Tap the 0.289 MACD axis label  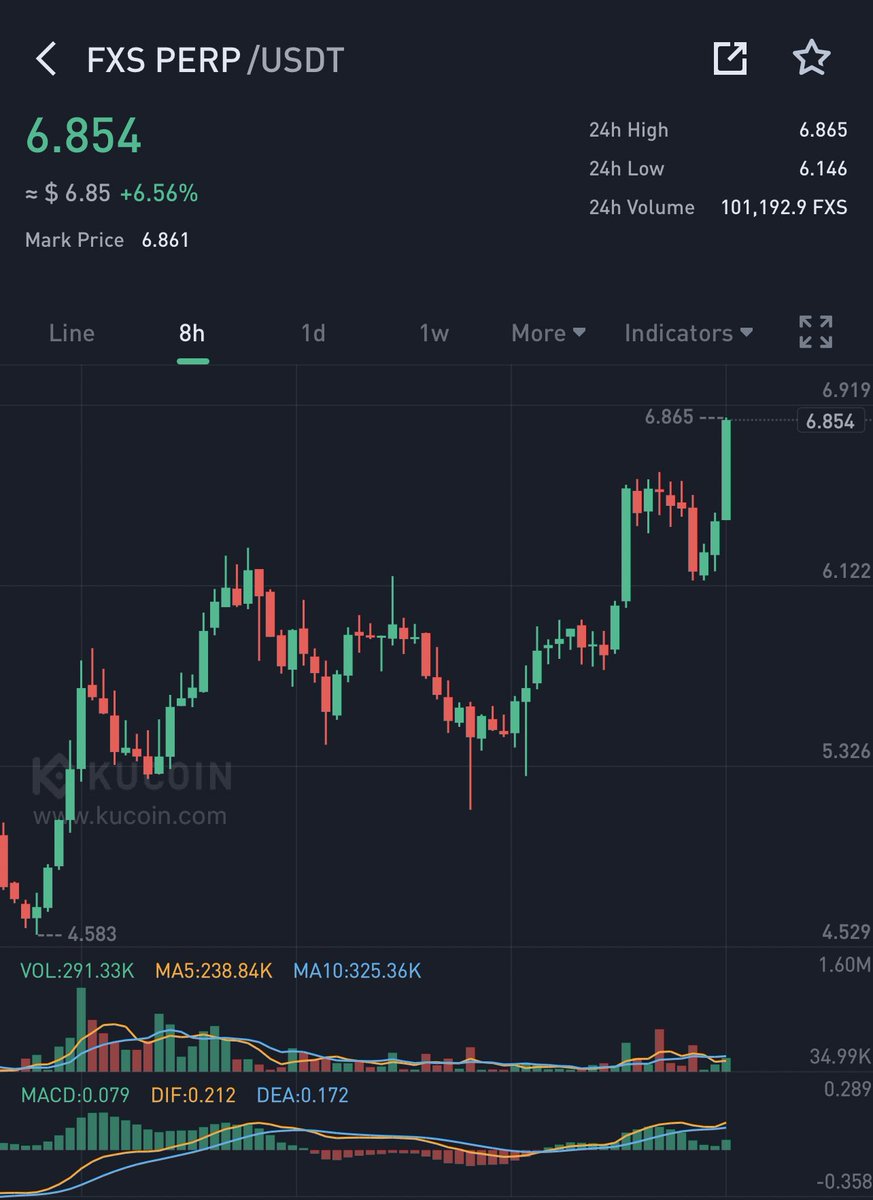click(x=848, y=1088)
